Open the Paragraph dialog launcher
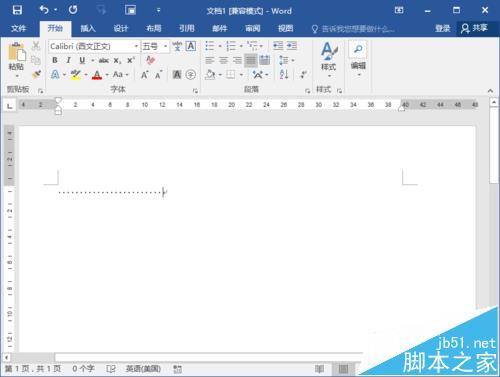The height and width of the screenshot is (377, 500). point(308,91)
